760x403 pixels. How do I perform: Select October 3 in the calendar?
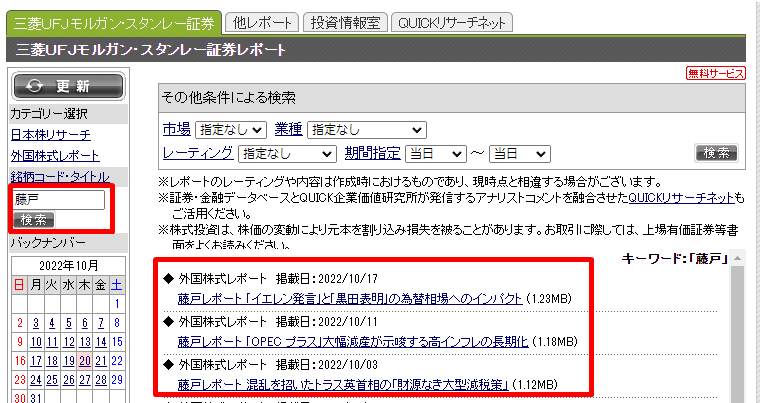click(36, 323)
